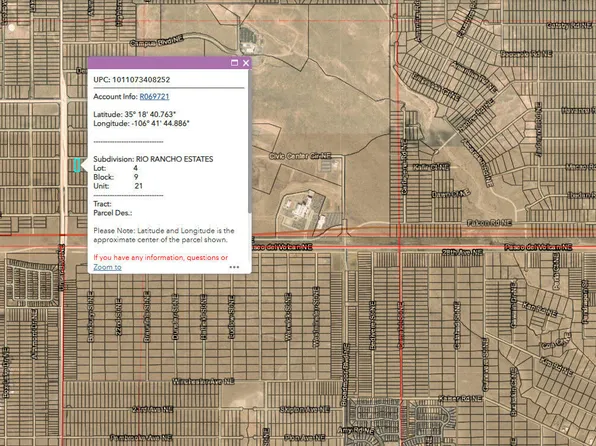Image resolution: width=596 pixels, height=446 pixels.
Task: Click the Parcel Des.: label
Action: pos(113,213)
